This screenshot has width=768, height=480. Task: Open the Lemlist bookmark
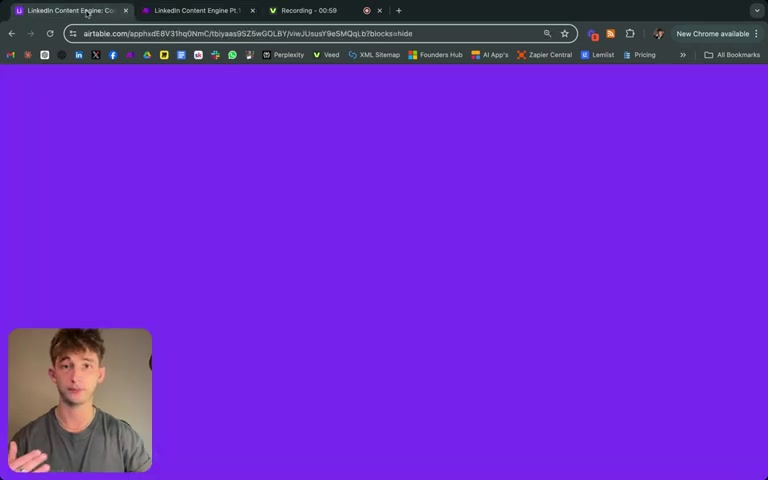pos(597,55)
